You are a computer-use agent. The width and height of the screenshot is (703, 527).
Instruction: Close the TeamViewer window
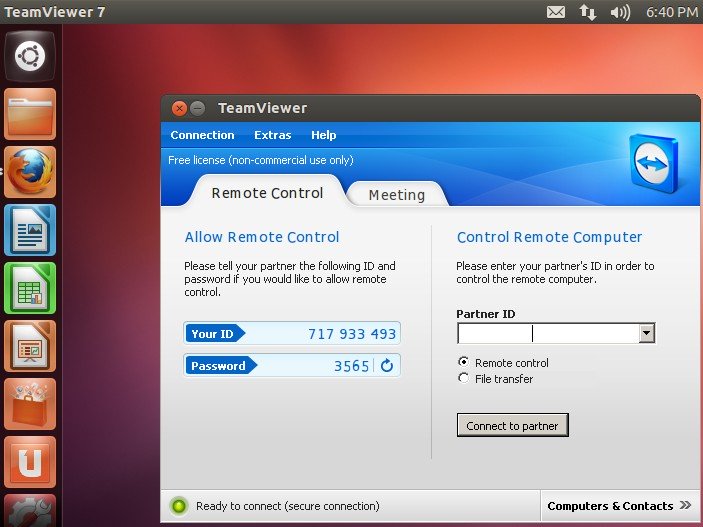click(179, 108)
